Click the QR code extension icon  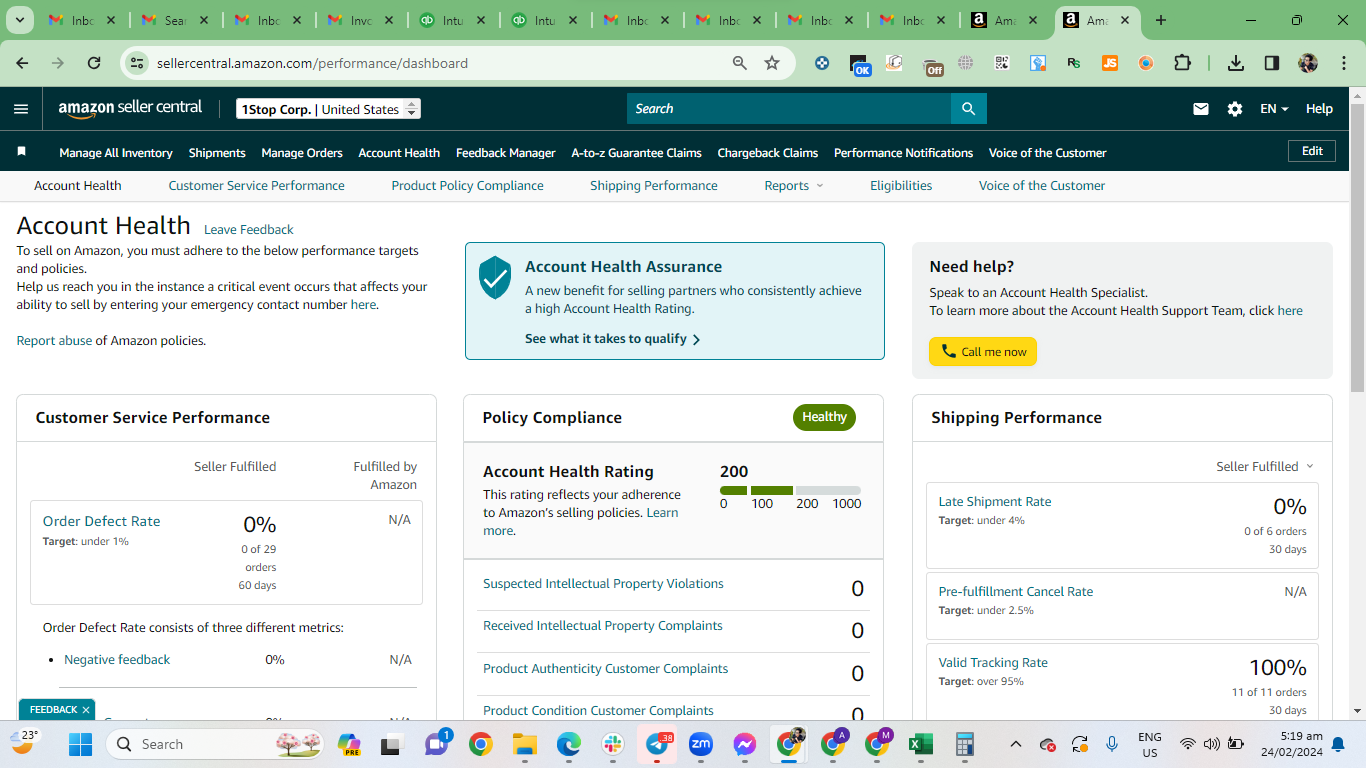pos(1002,63)
